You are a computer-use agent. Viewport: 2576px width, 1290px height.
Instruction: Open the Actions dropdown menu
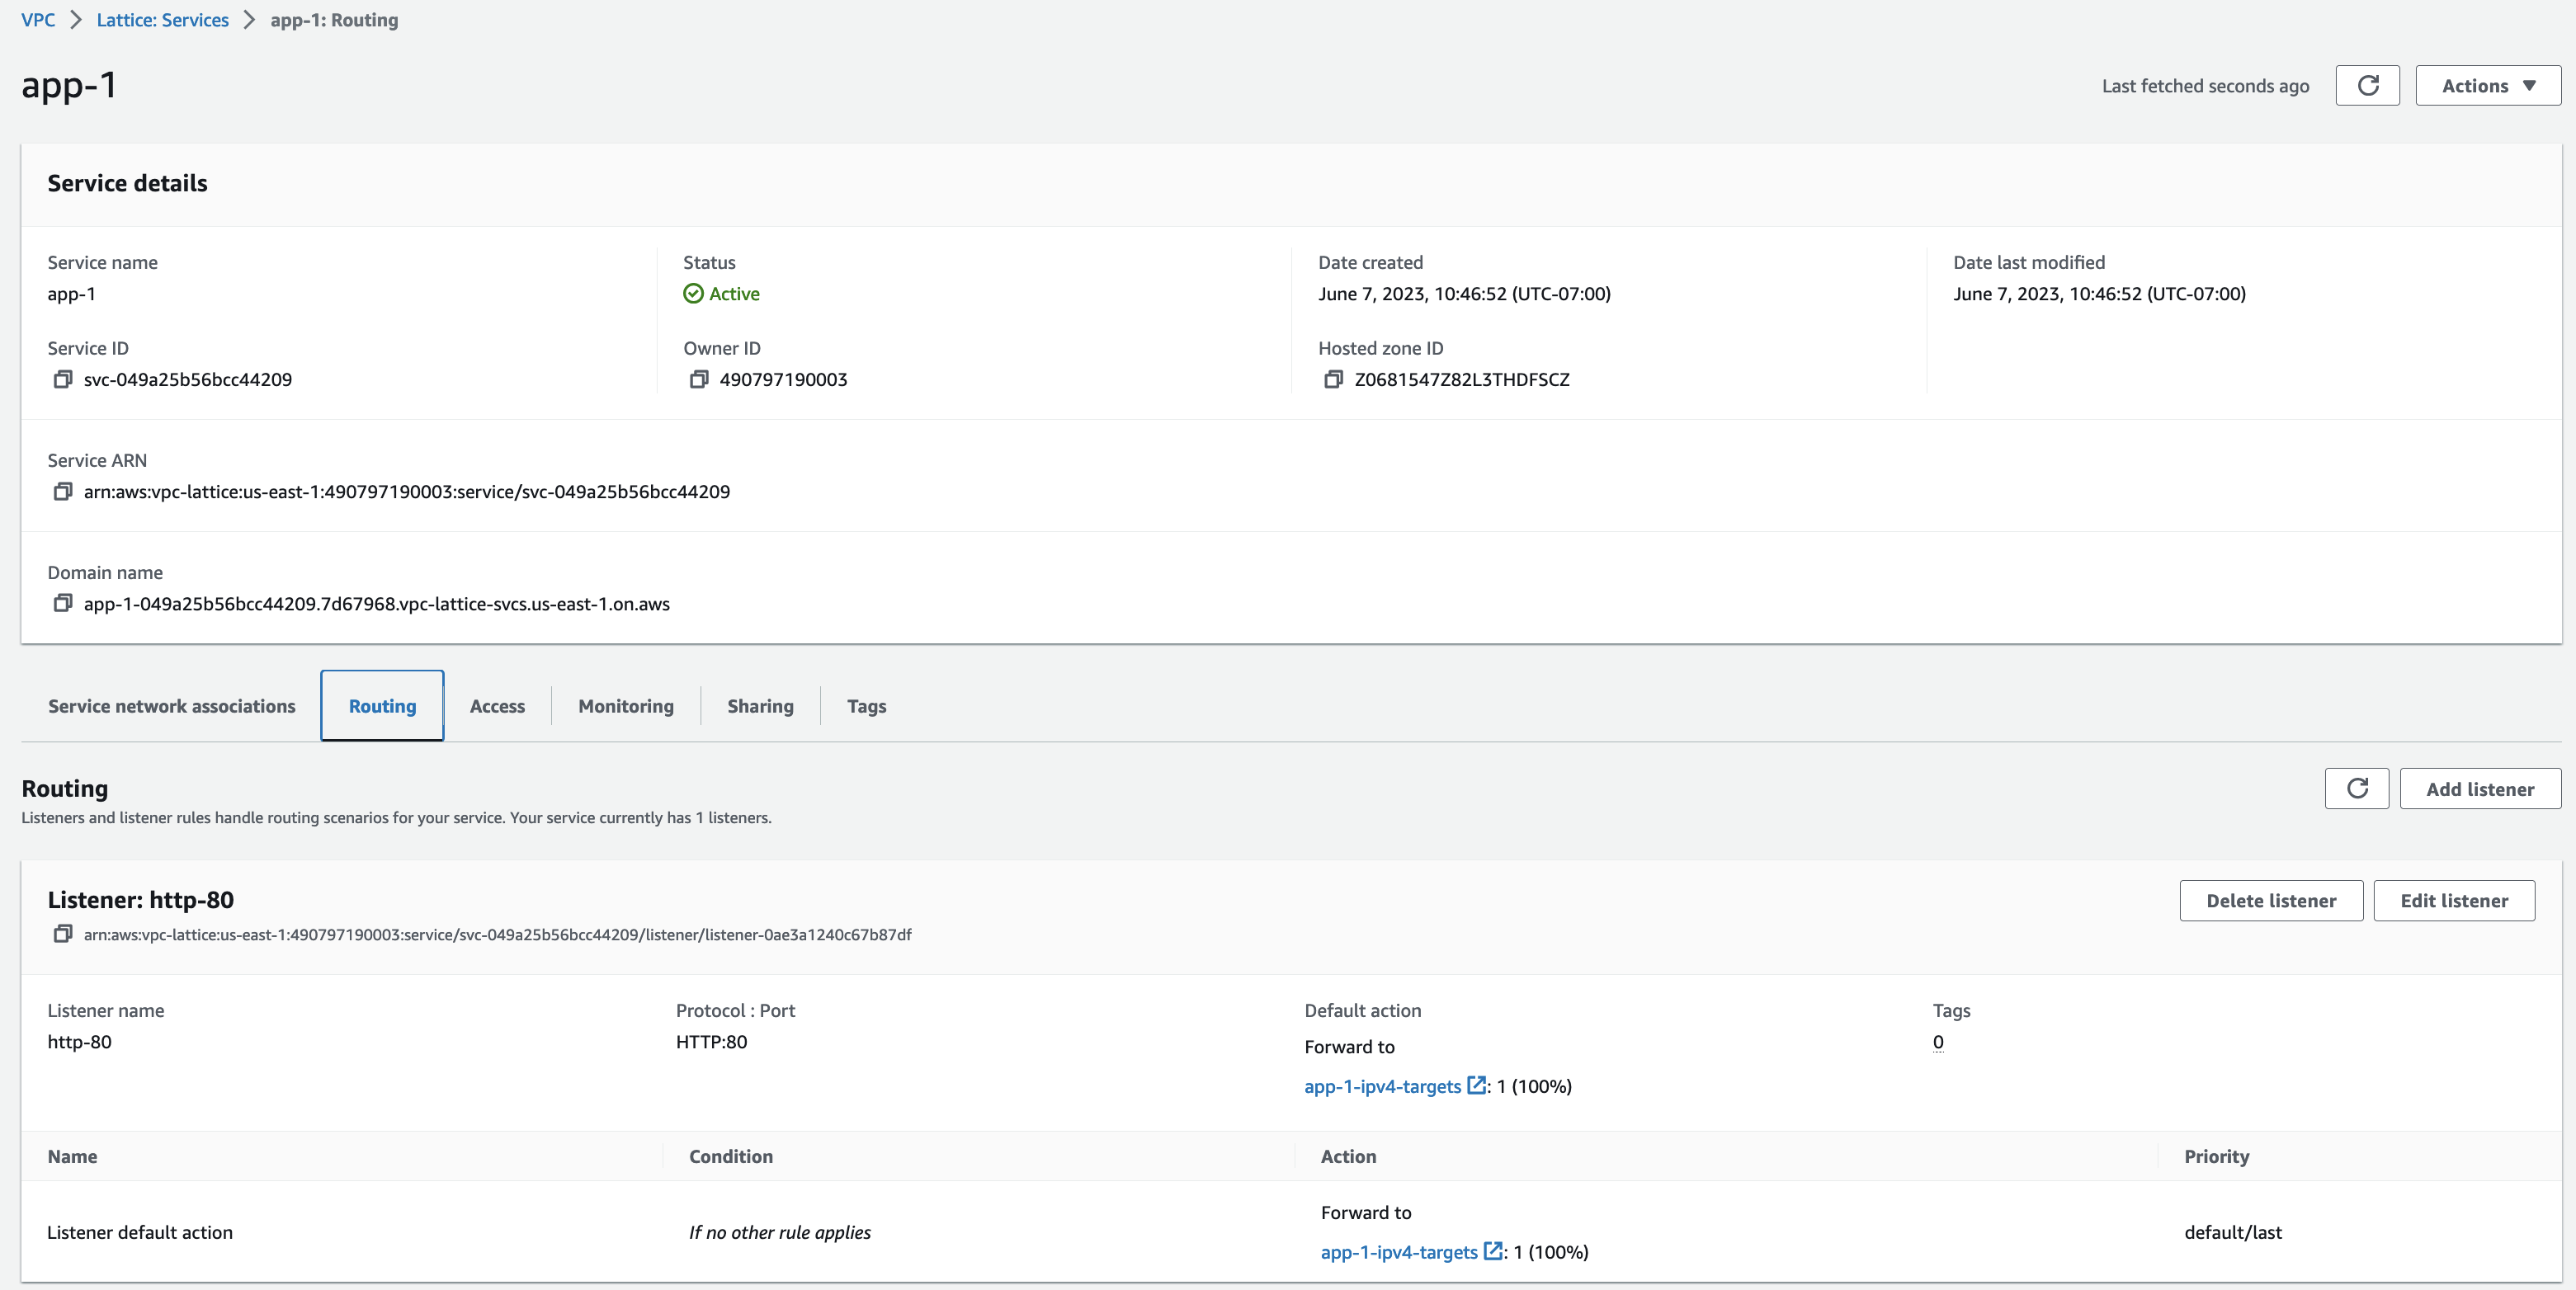(2487, 85)
